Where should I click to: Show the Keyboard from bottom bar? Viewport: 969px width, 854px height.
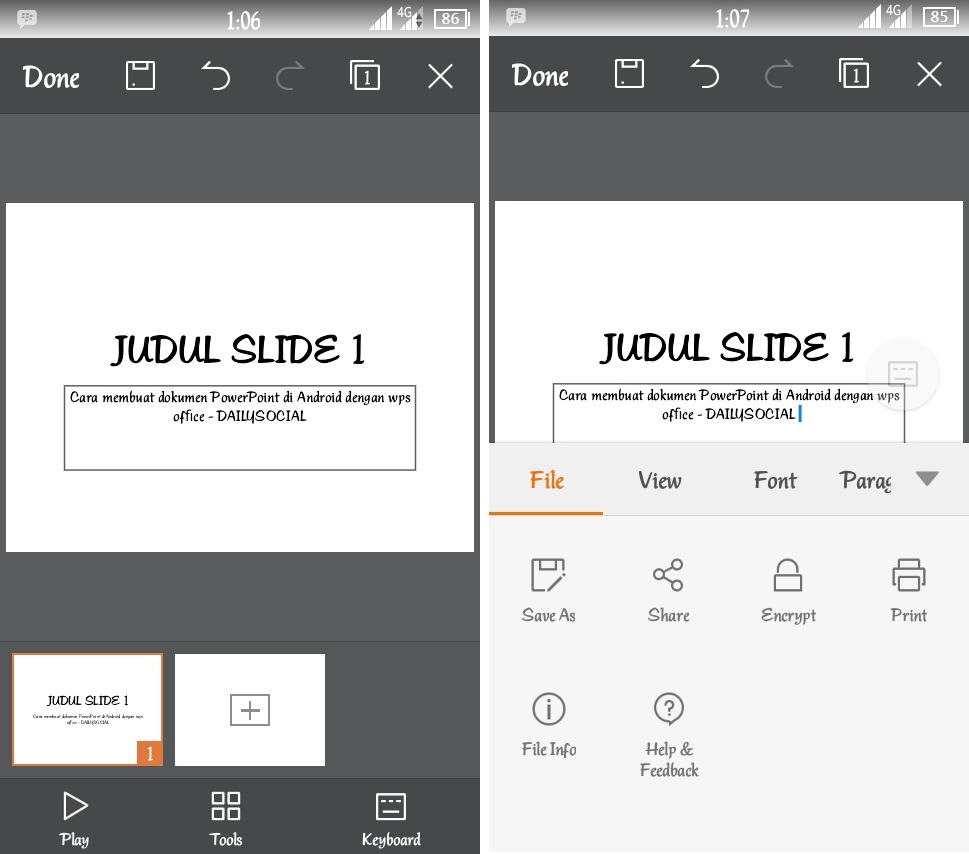point(391,819)
